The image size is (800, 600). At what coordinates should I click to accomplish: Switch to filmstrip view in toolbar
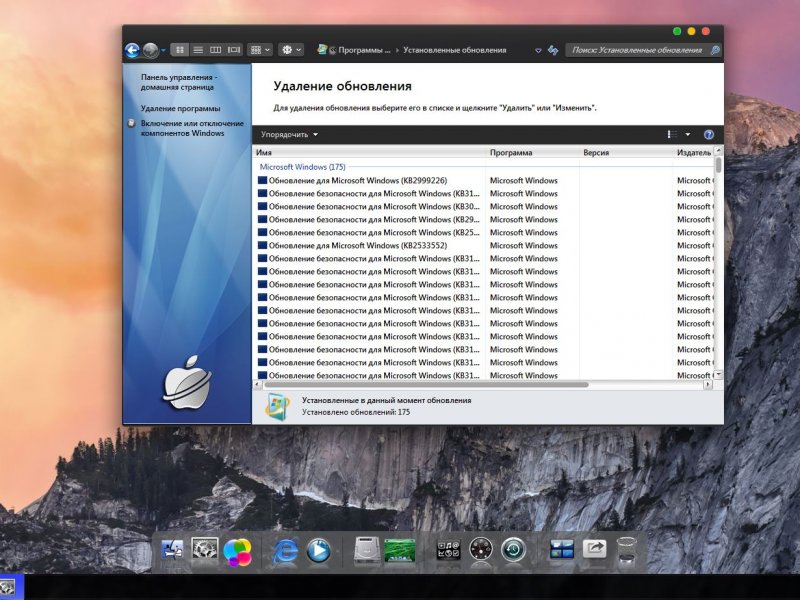pos(234,50)
